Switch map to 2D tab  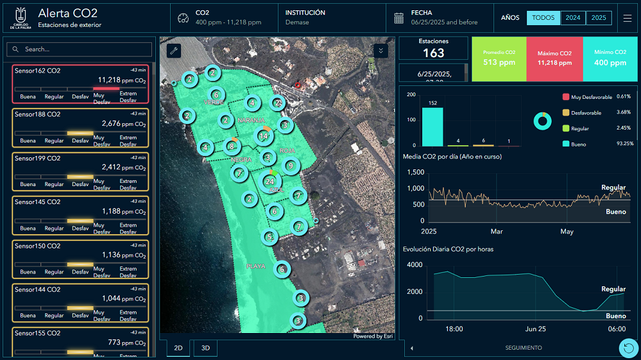point(178,348)
